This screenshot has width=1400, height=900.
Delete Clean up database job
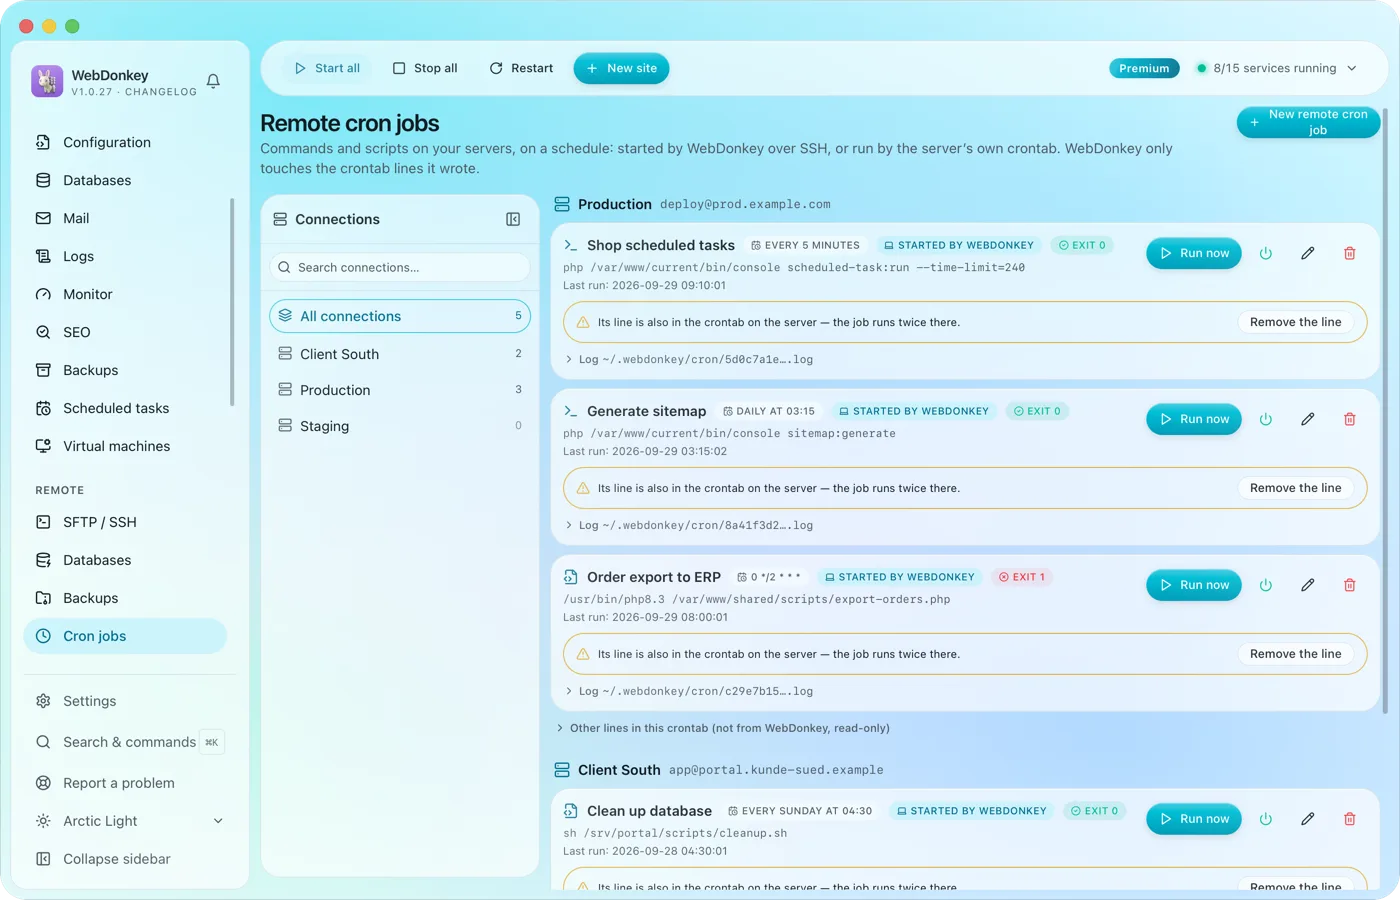pyautogui.click(x=1349, y=819)
